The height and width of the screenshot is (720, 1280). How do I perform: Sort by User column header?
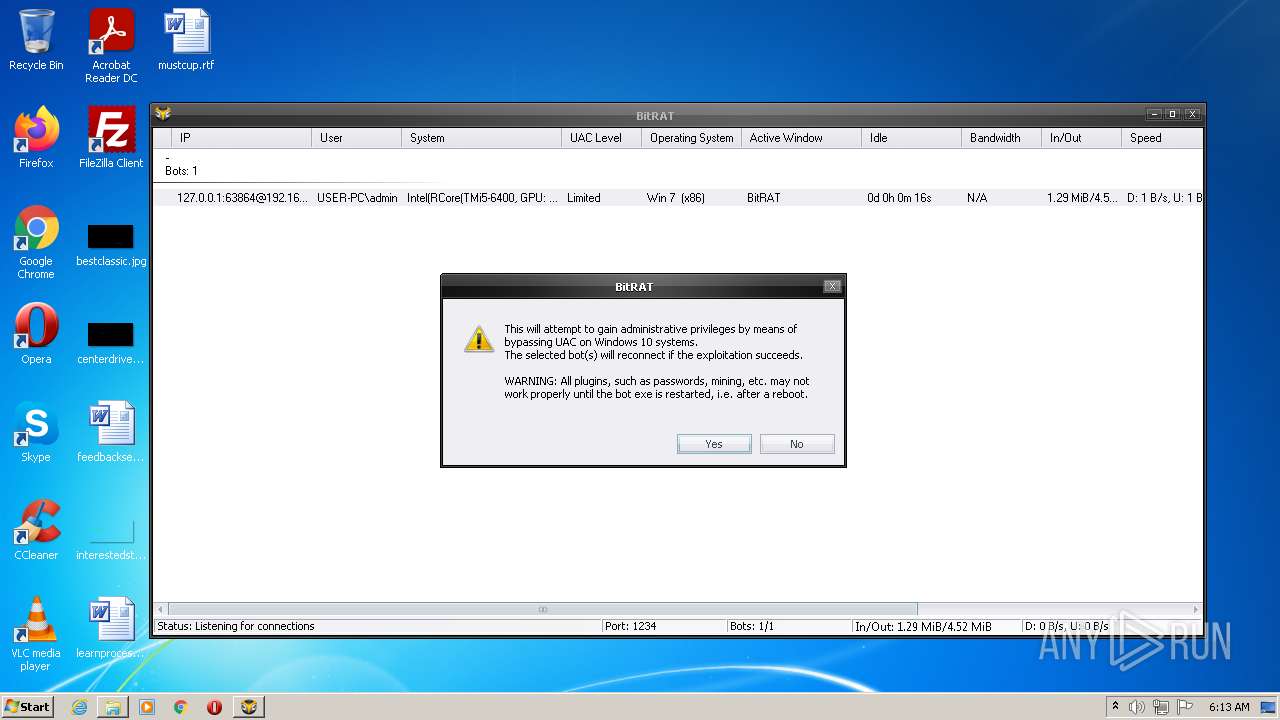click(357, 138)
